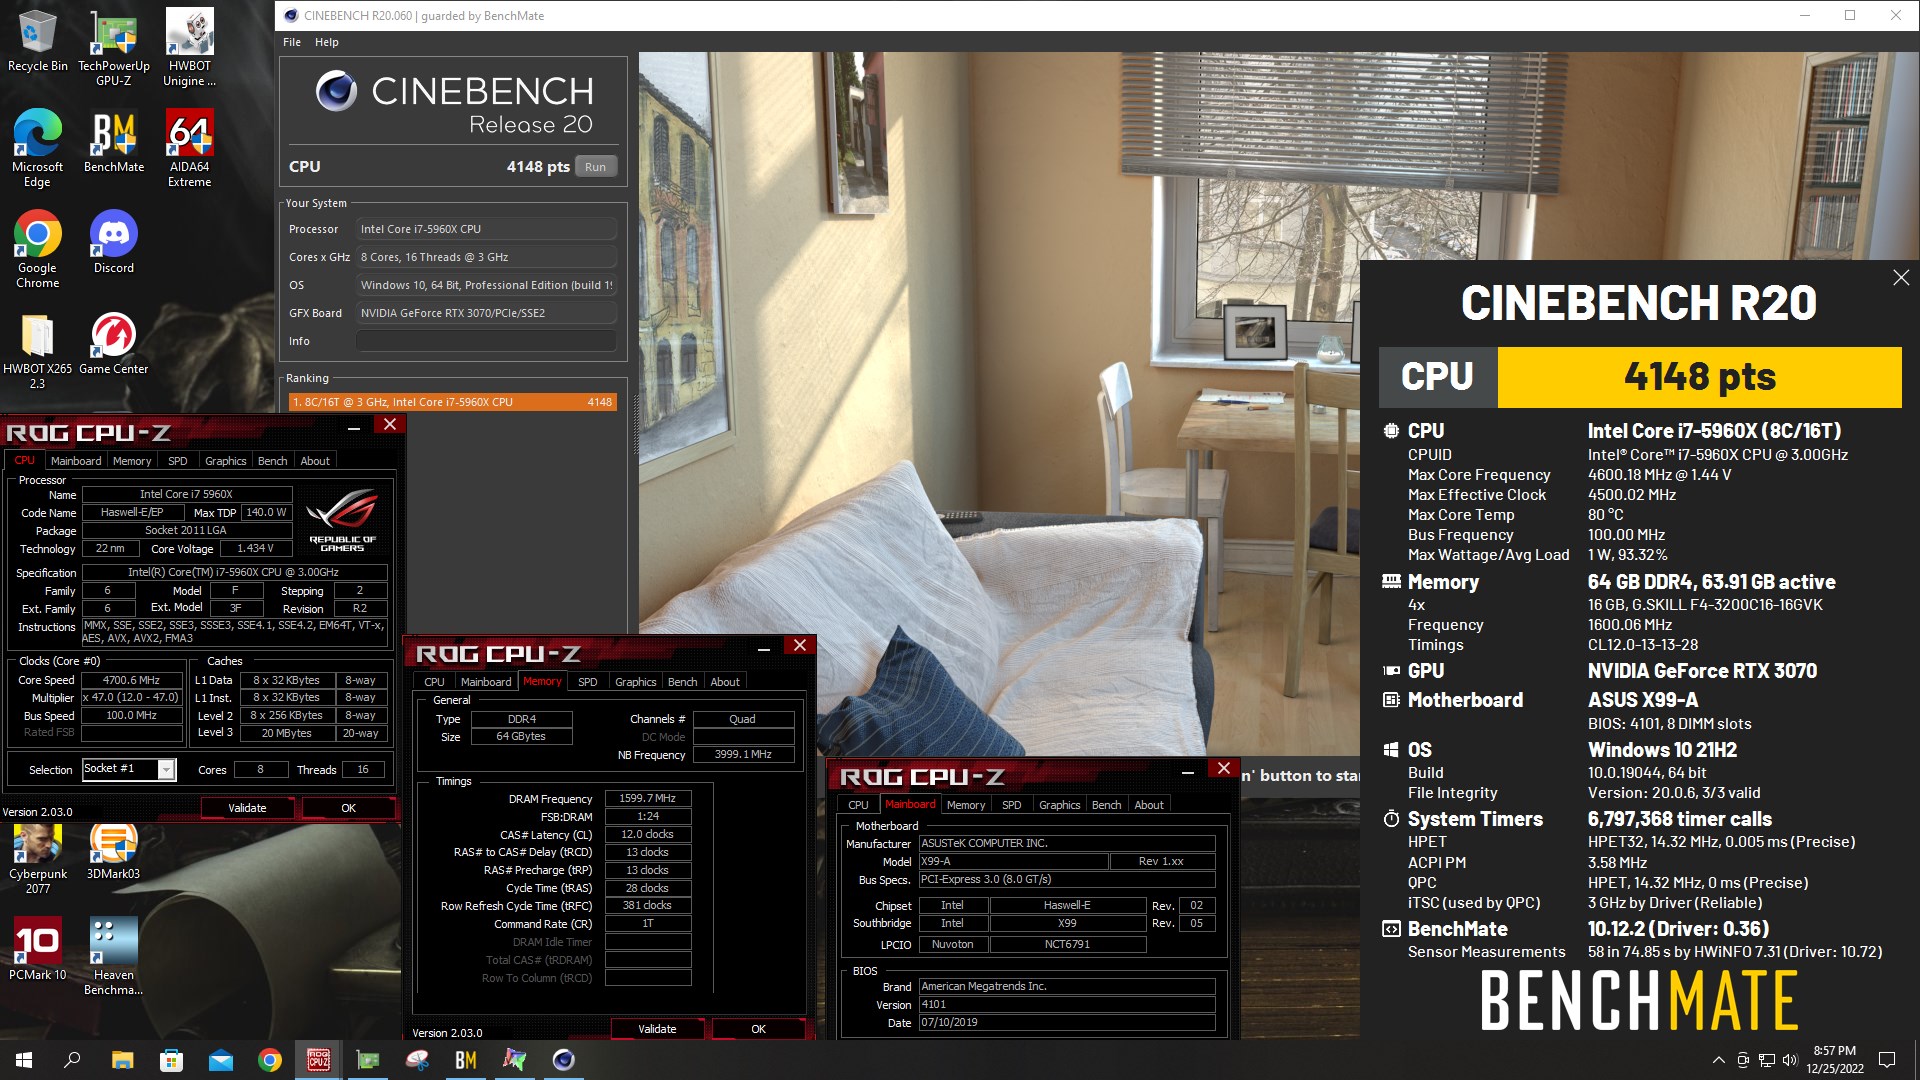Click the Cinebench Info input field

coord(486,341)
